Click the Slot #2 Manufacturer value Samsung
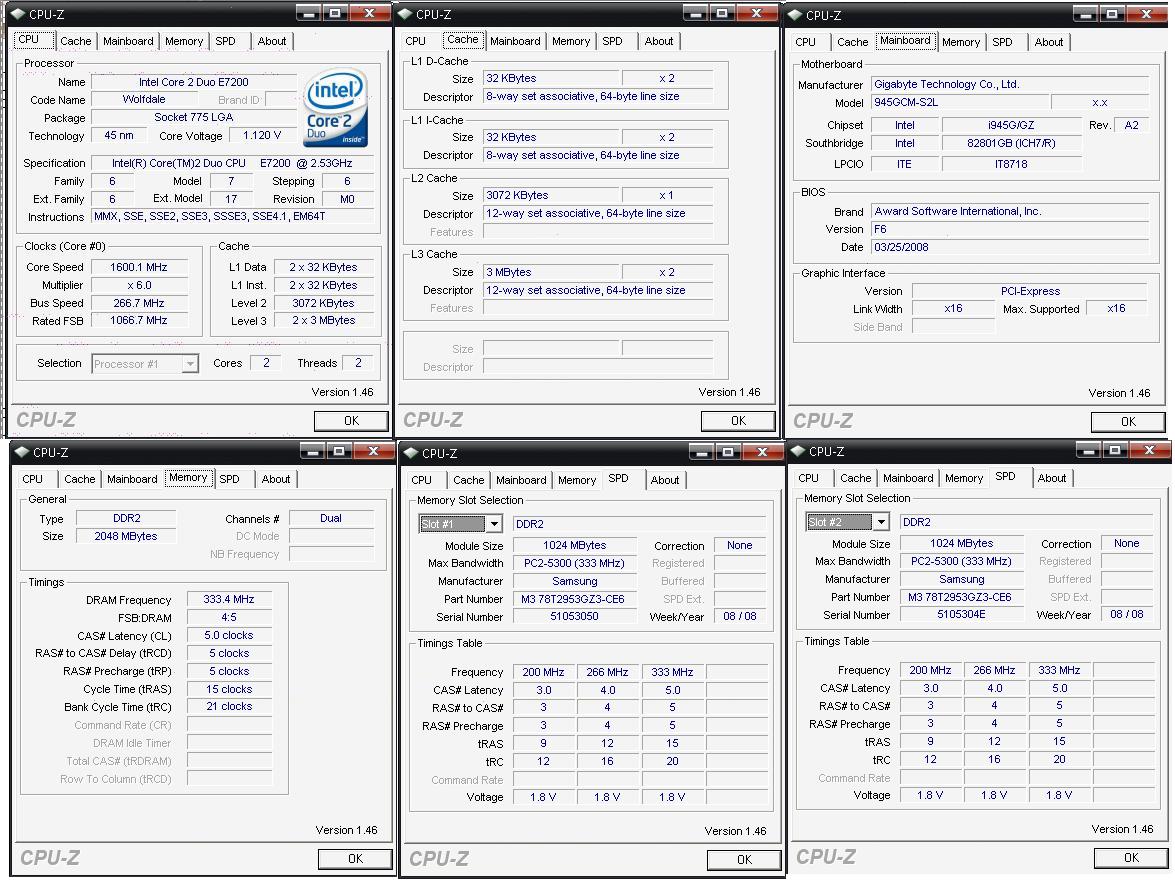The height and width of the screenshot is (881, 1175). point(961,579)
